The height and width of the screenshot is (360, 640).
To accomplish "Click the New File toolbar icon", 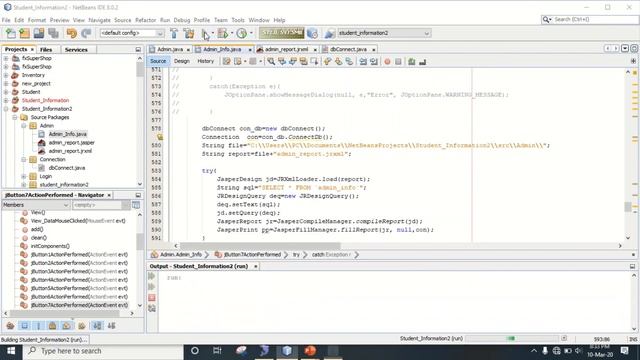I will pyautogui.click(x=11, y=33).
